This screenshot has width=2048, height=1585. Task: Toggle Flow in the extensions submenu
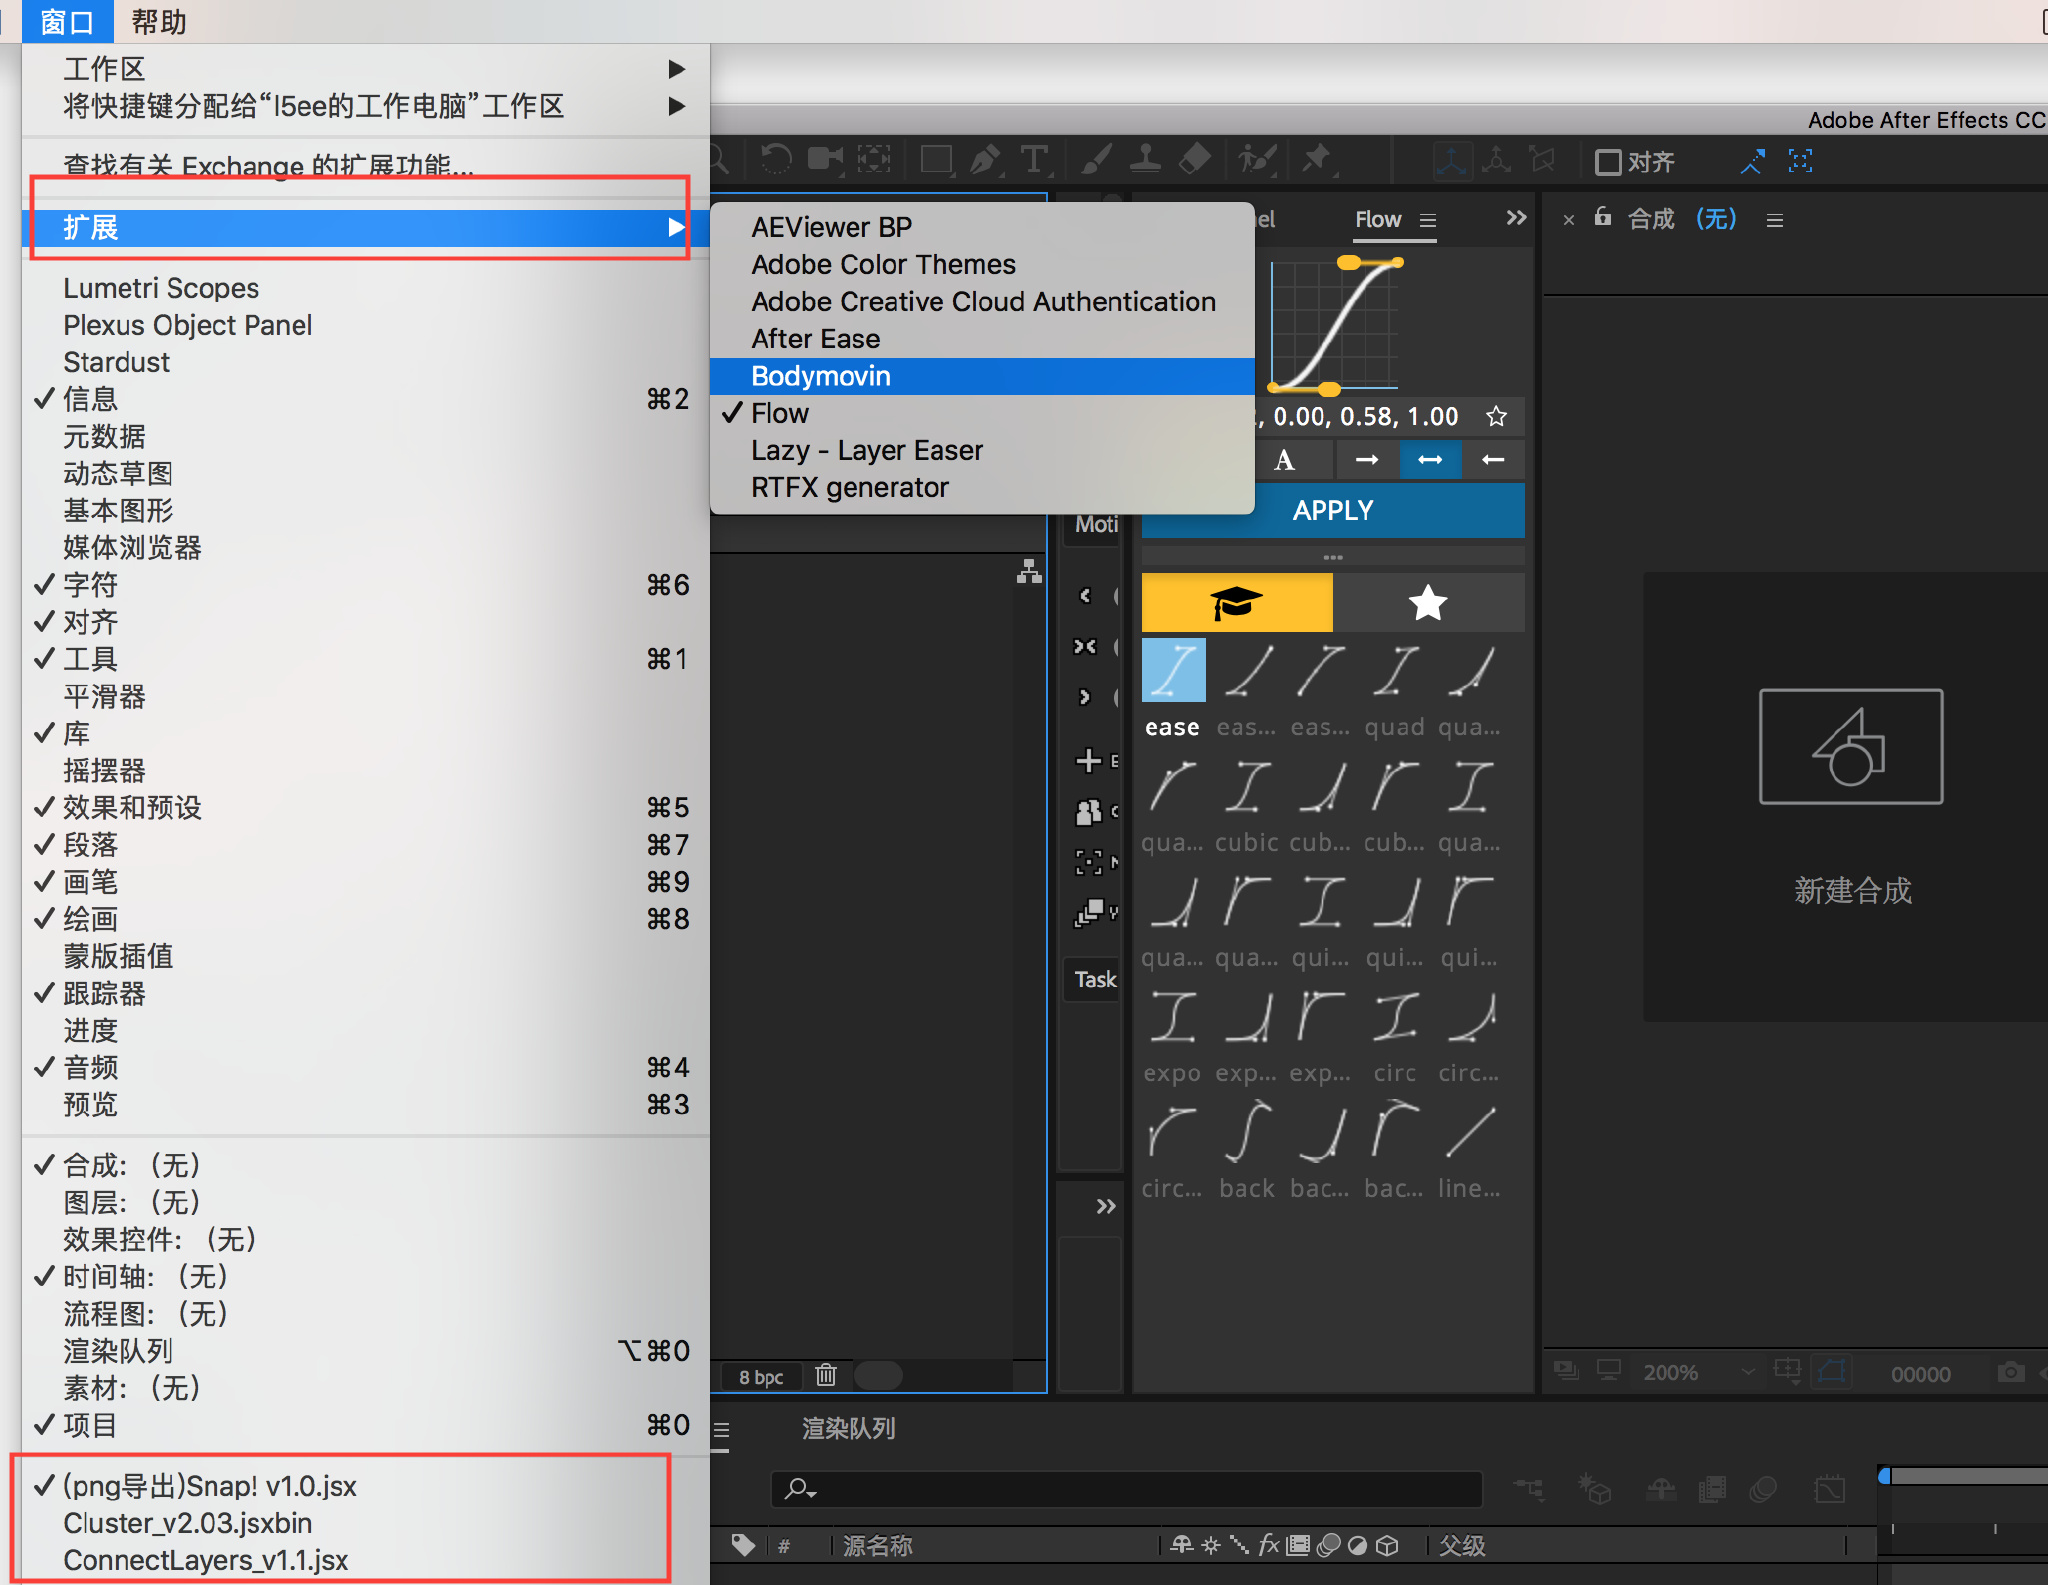point(780,413)
